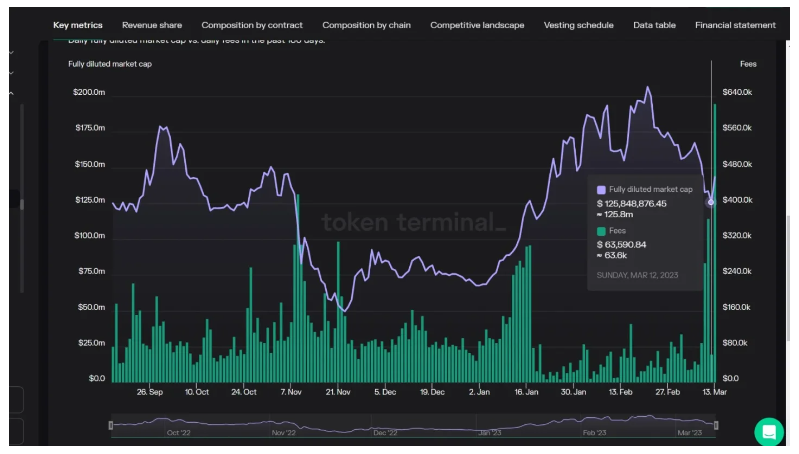Image resolution: width=799 pixels, height=454 pixels.
Task: Click the '$80.0k' right axis value
Action: (x=735, y=343)
